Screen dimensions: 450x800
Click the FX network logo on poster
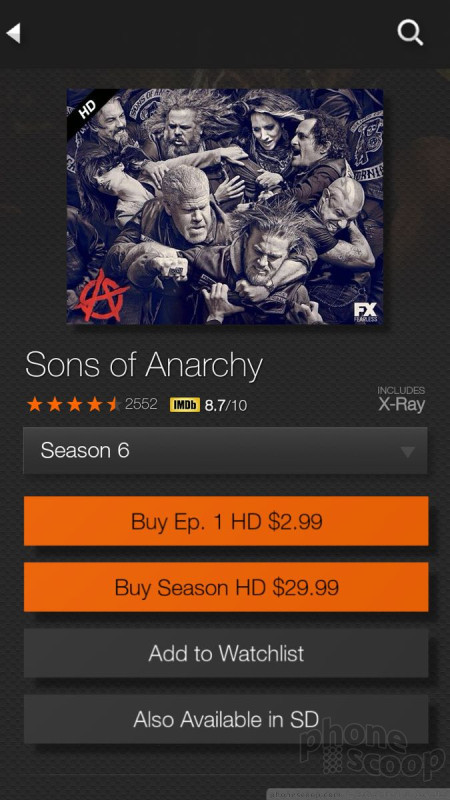tap(365, 312)
